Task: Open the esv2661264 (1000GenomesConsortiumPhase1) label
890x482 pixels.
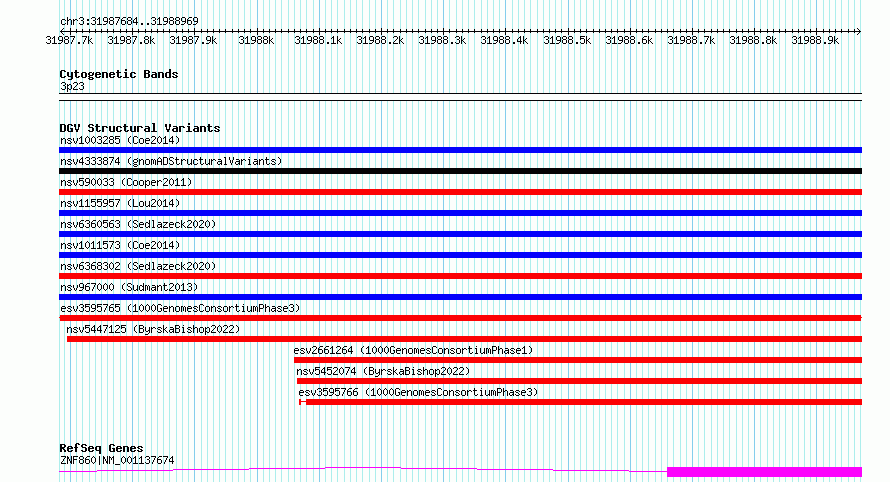Action: [x=413, y=350]
